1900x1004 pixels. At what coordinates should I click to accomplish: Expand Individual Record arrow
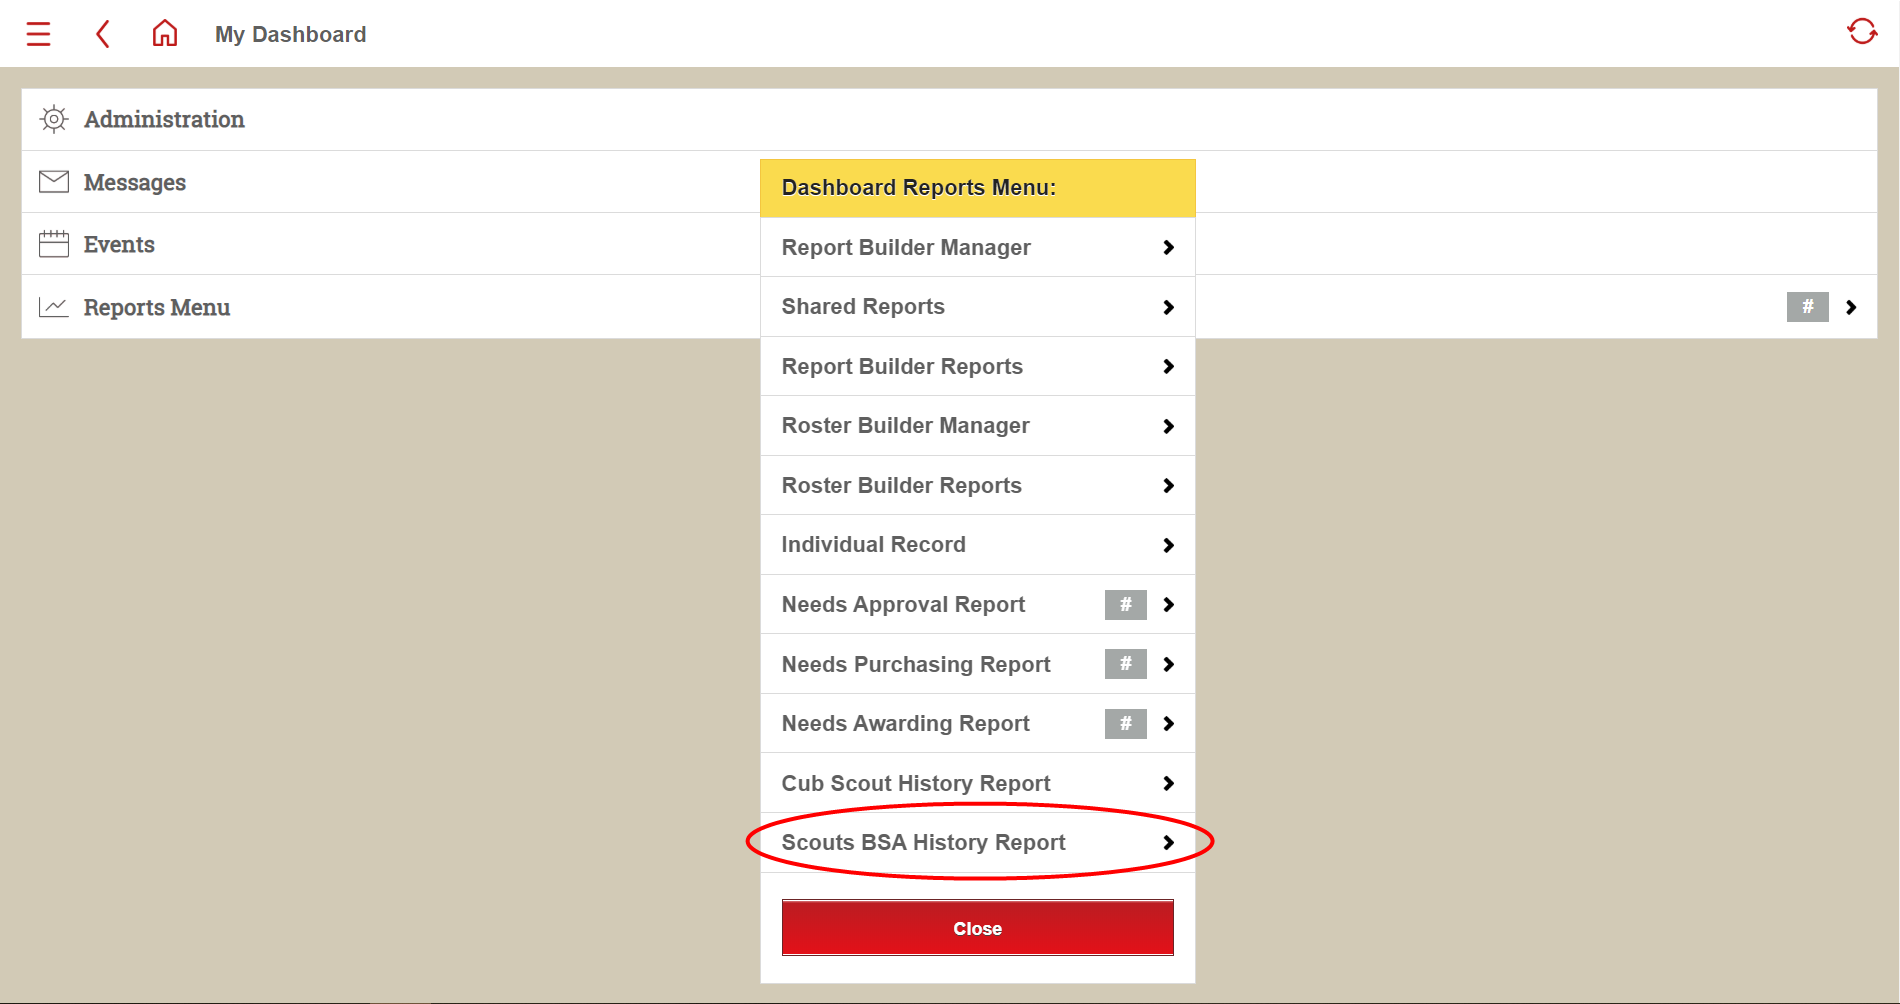[1168, 545]
